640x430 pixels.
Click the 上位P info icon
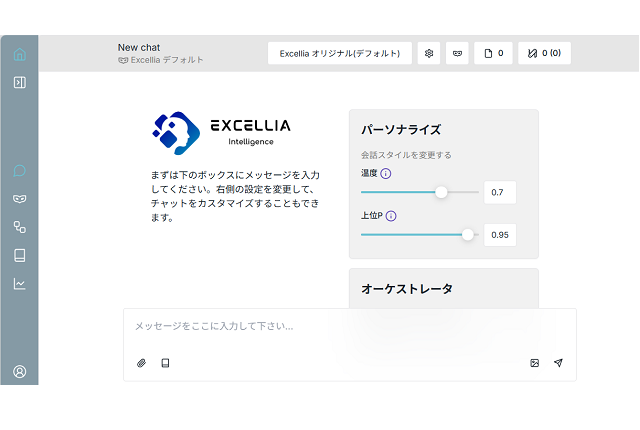point(391,215)
